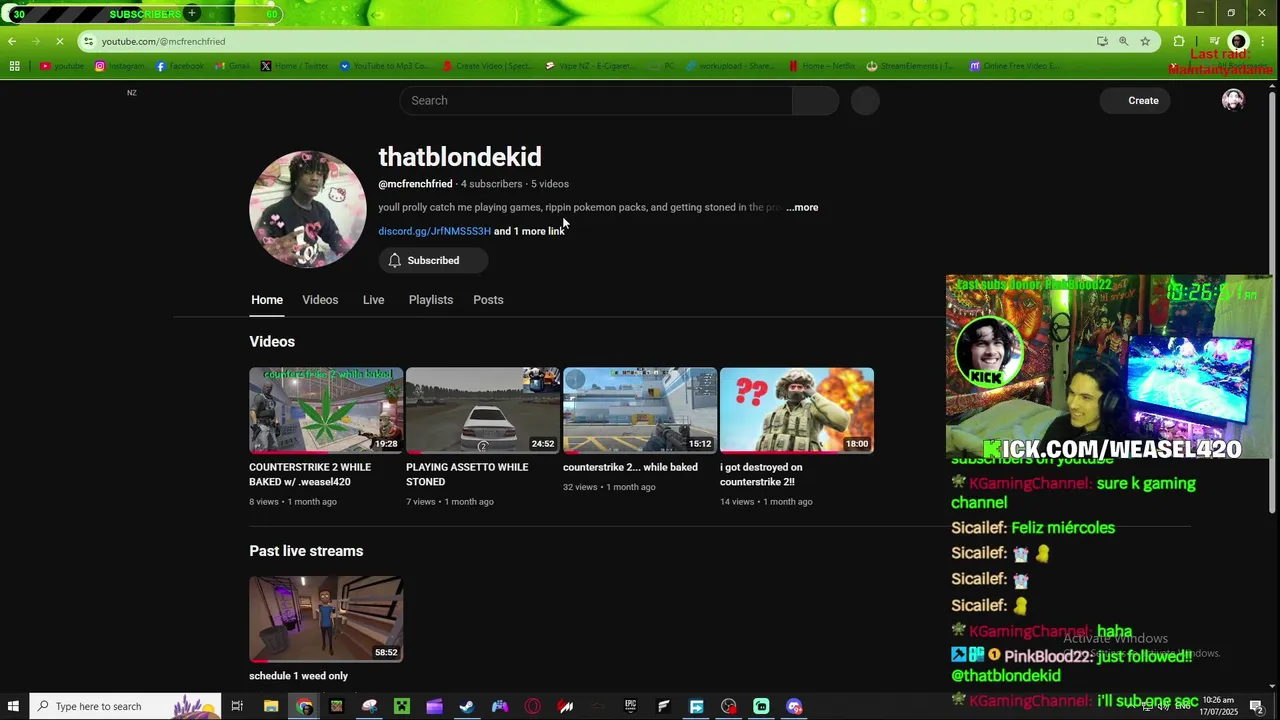This screenshot has width=1280, height=720.
Task: Open the Vape NZ - E-Cigarette bookmark
Action: coord(589,66)
